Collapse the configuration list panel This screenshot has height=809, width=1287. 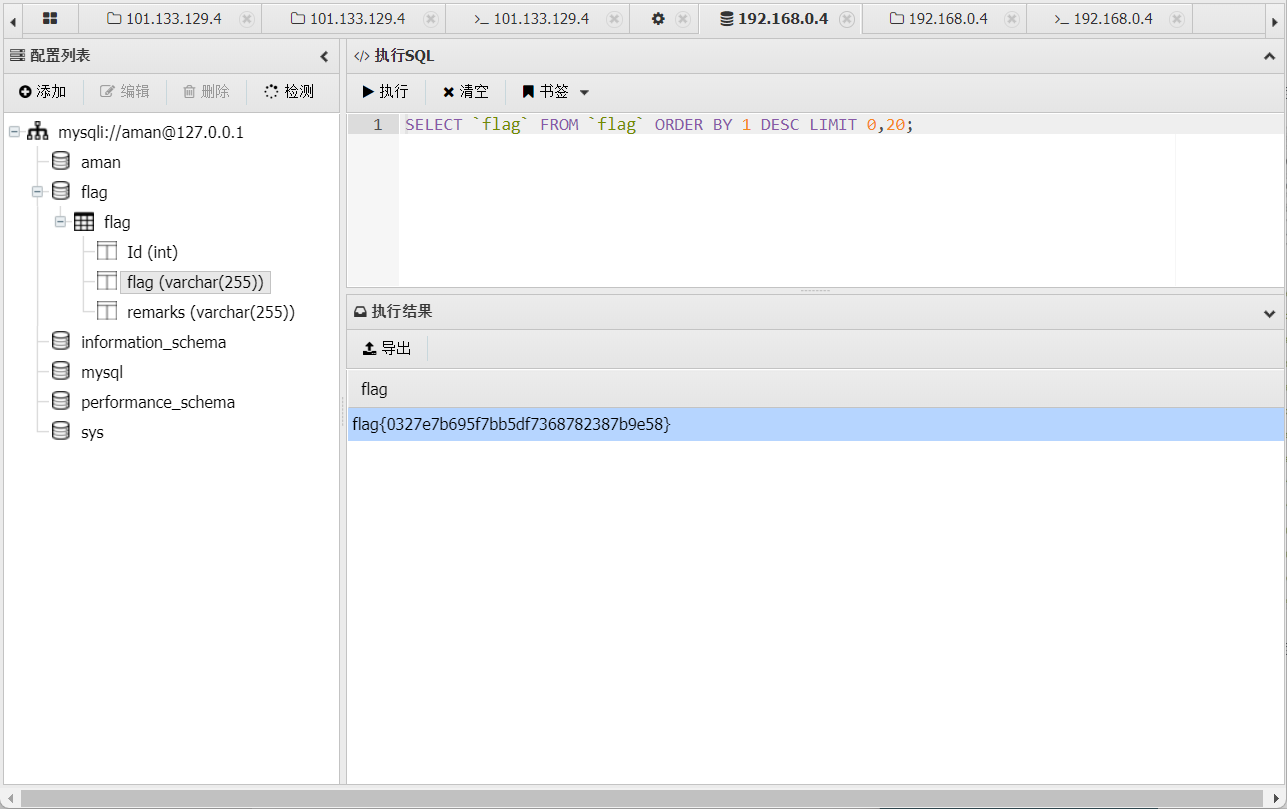pyautogui.click(x=324, y=57)
